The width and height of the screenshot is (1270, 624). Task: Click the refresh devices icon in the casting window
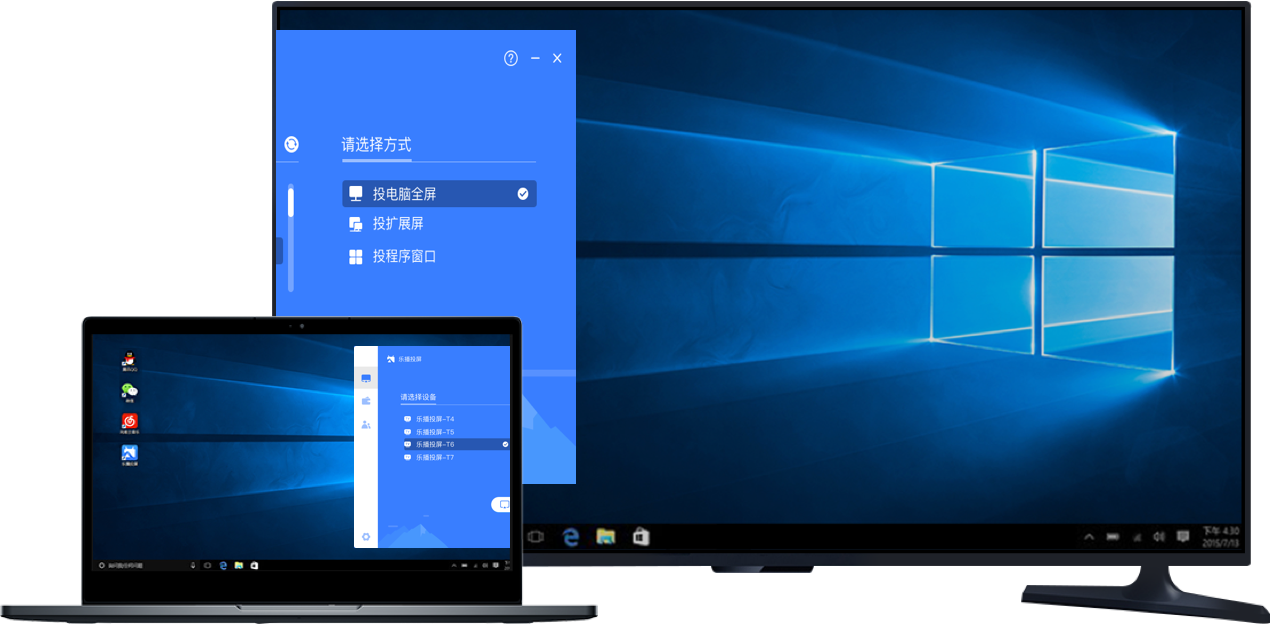(292, 145)
